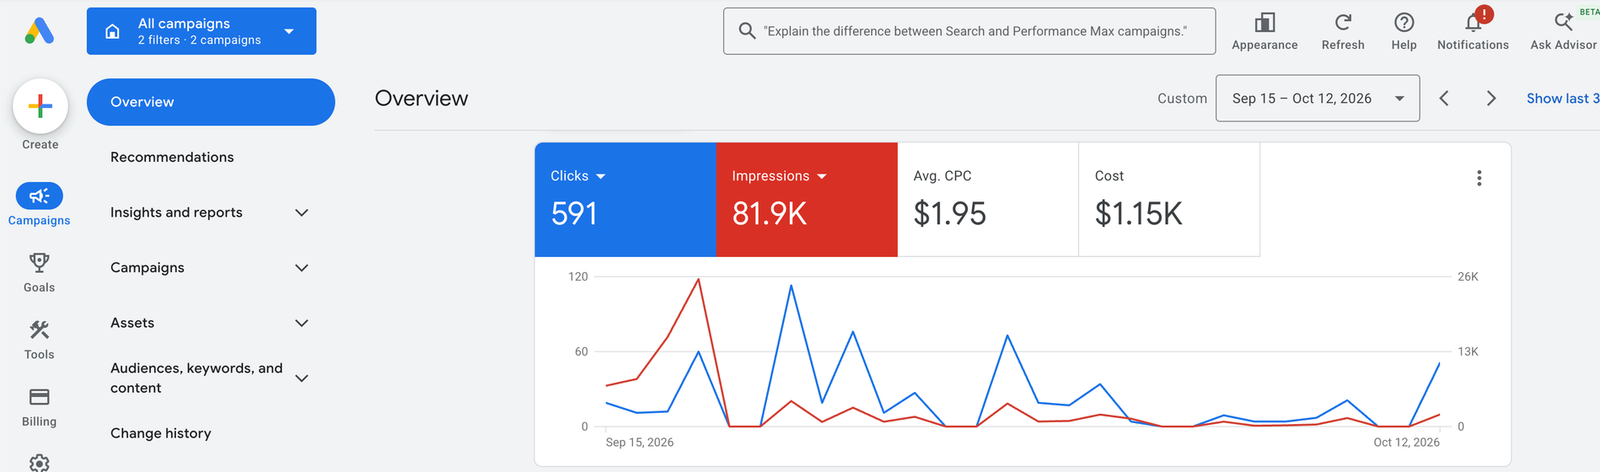Click the Google Ads logo
This screenshot has height=472, width=1600.
click(x=39, y=31)
